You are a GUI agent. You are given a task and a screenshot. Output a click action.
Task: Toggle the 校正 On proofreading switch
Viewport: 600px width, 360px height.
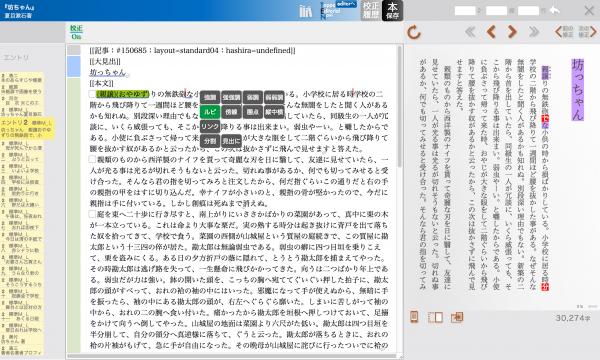pyautogui.click(x=76, y=32)
